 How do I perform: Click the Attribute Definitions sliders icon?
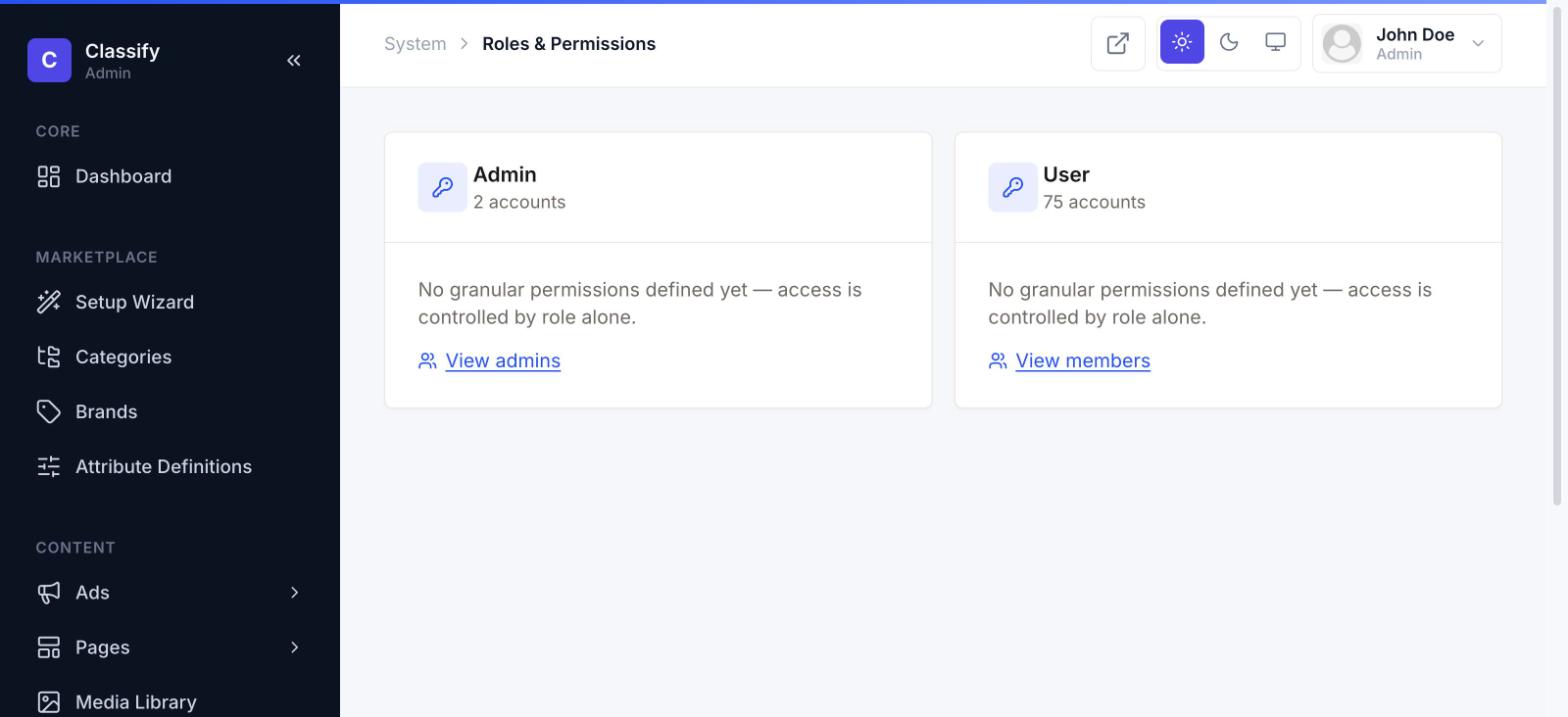(x=49, y=467)
